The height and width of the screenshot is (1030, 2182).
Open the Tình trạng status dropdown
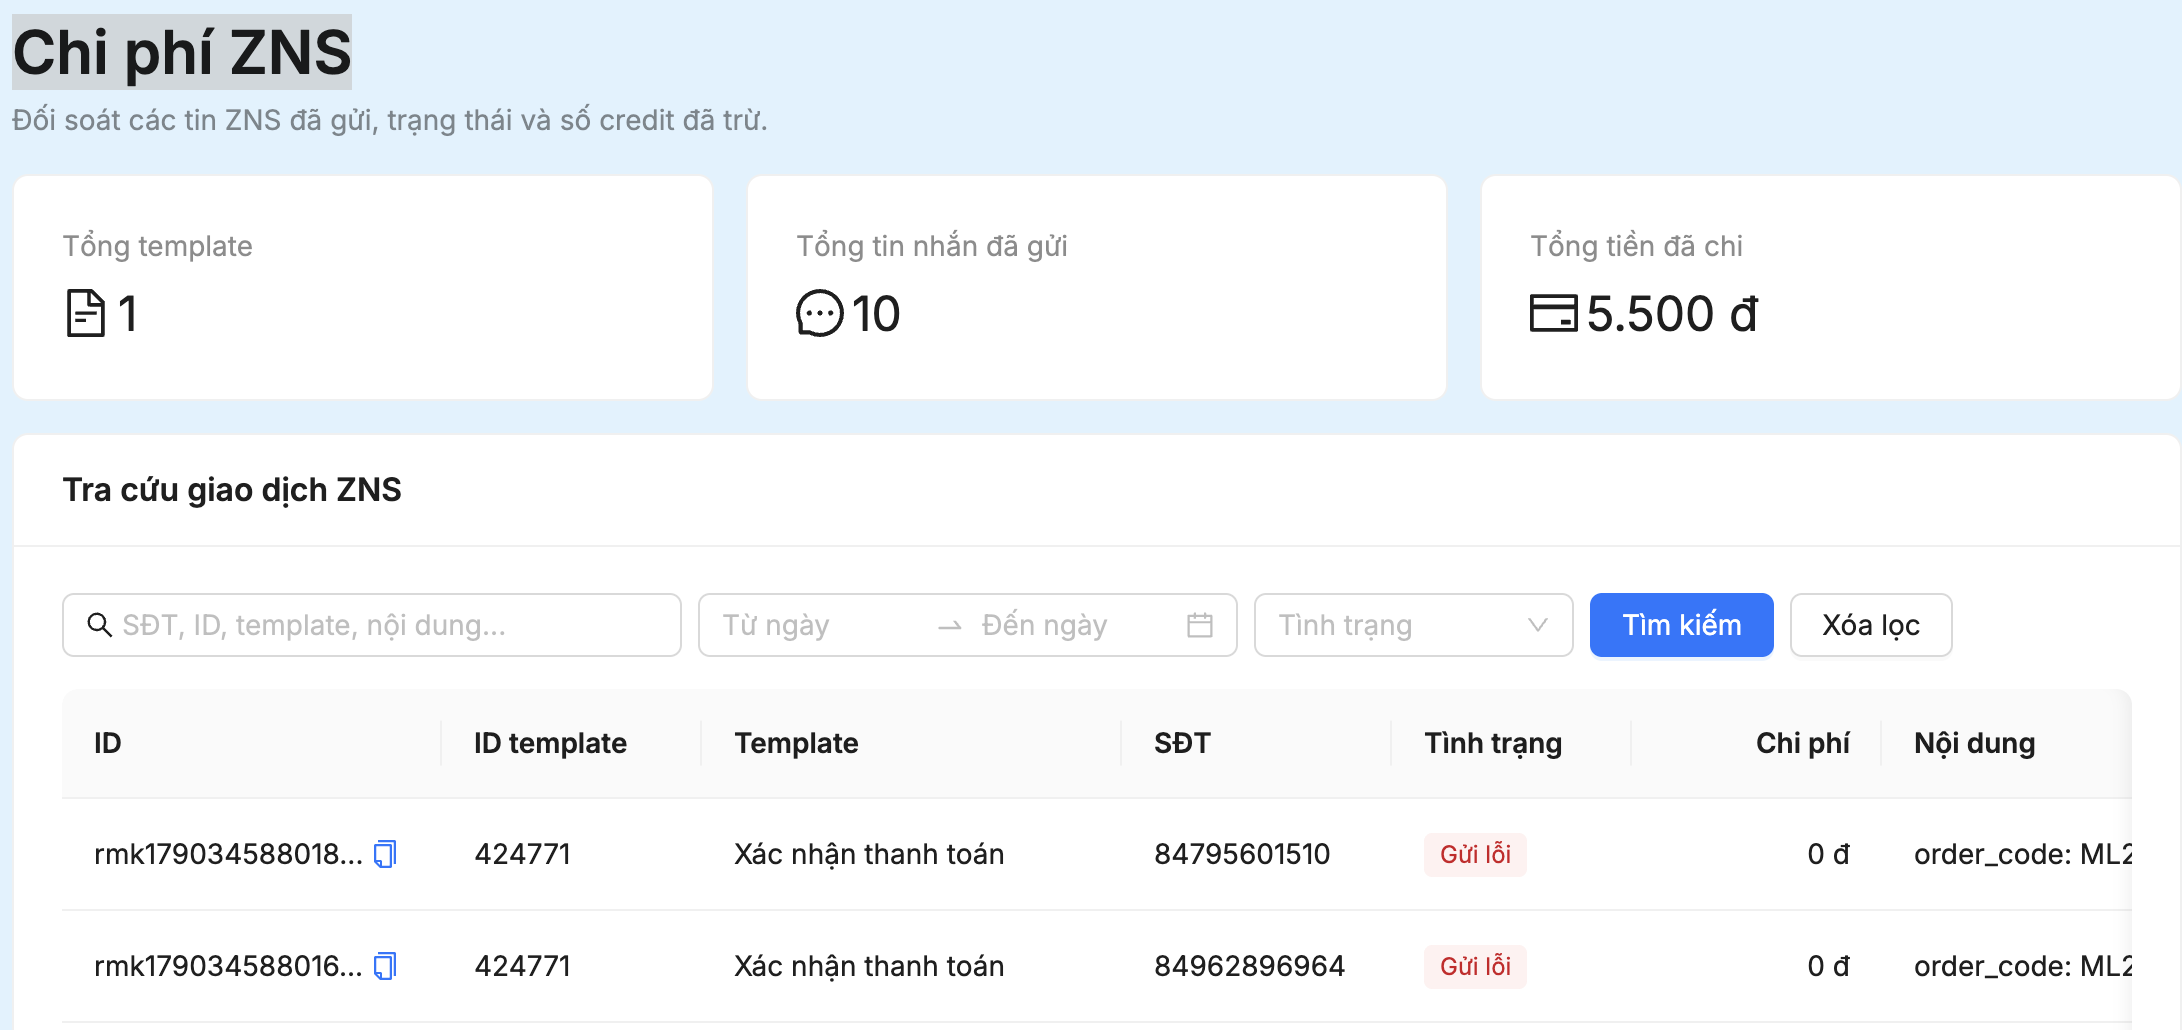coord(1414,625)
